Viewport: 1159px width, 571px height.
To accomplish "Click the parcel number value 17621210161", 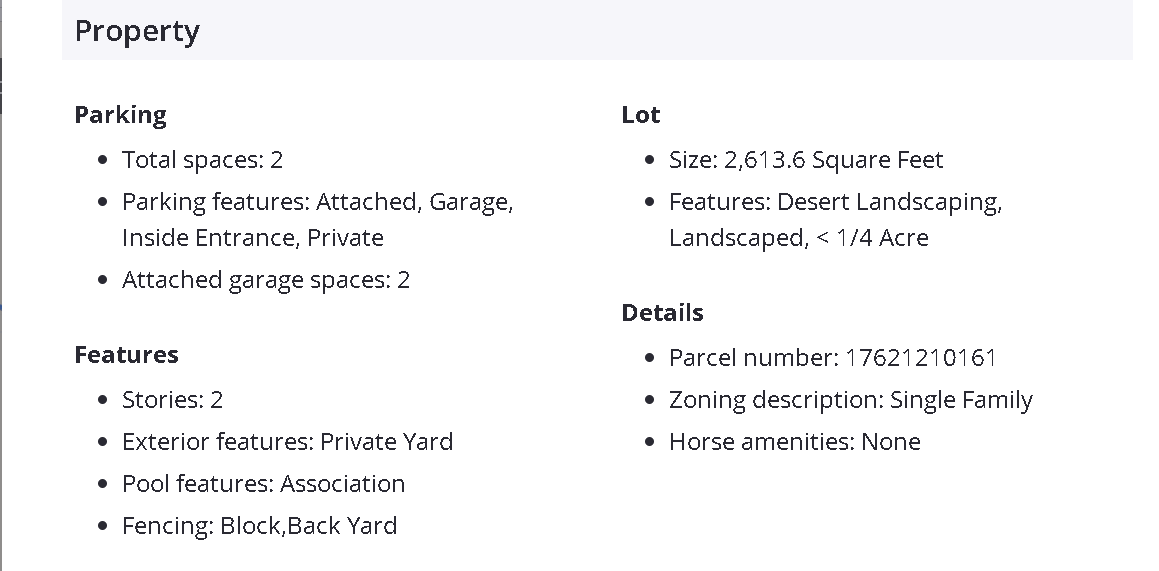I will point(921,358).
